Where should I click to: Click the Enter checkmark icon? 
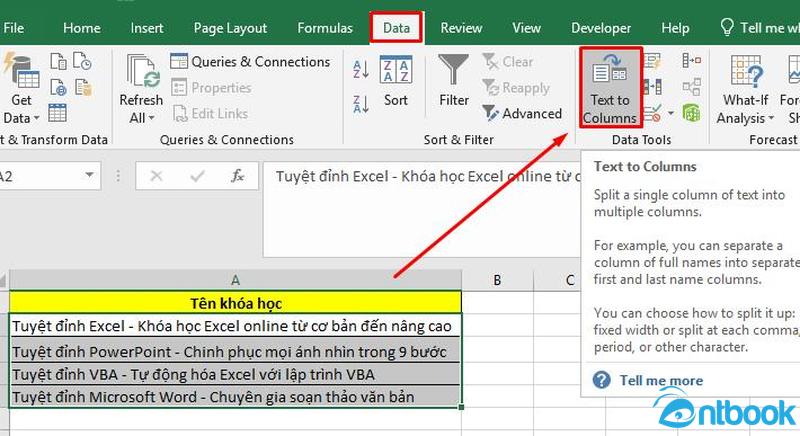[x=197, y=176]
